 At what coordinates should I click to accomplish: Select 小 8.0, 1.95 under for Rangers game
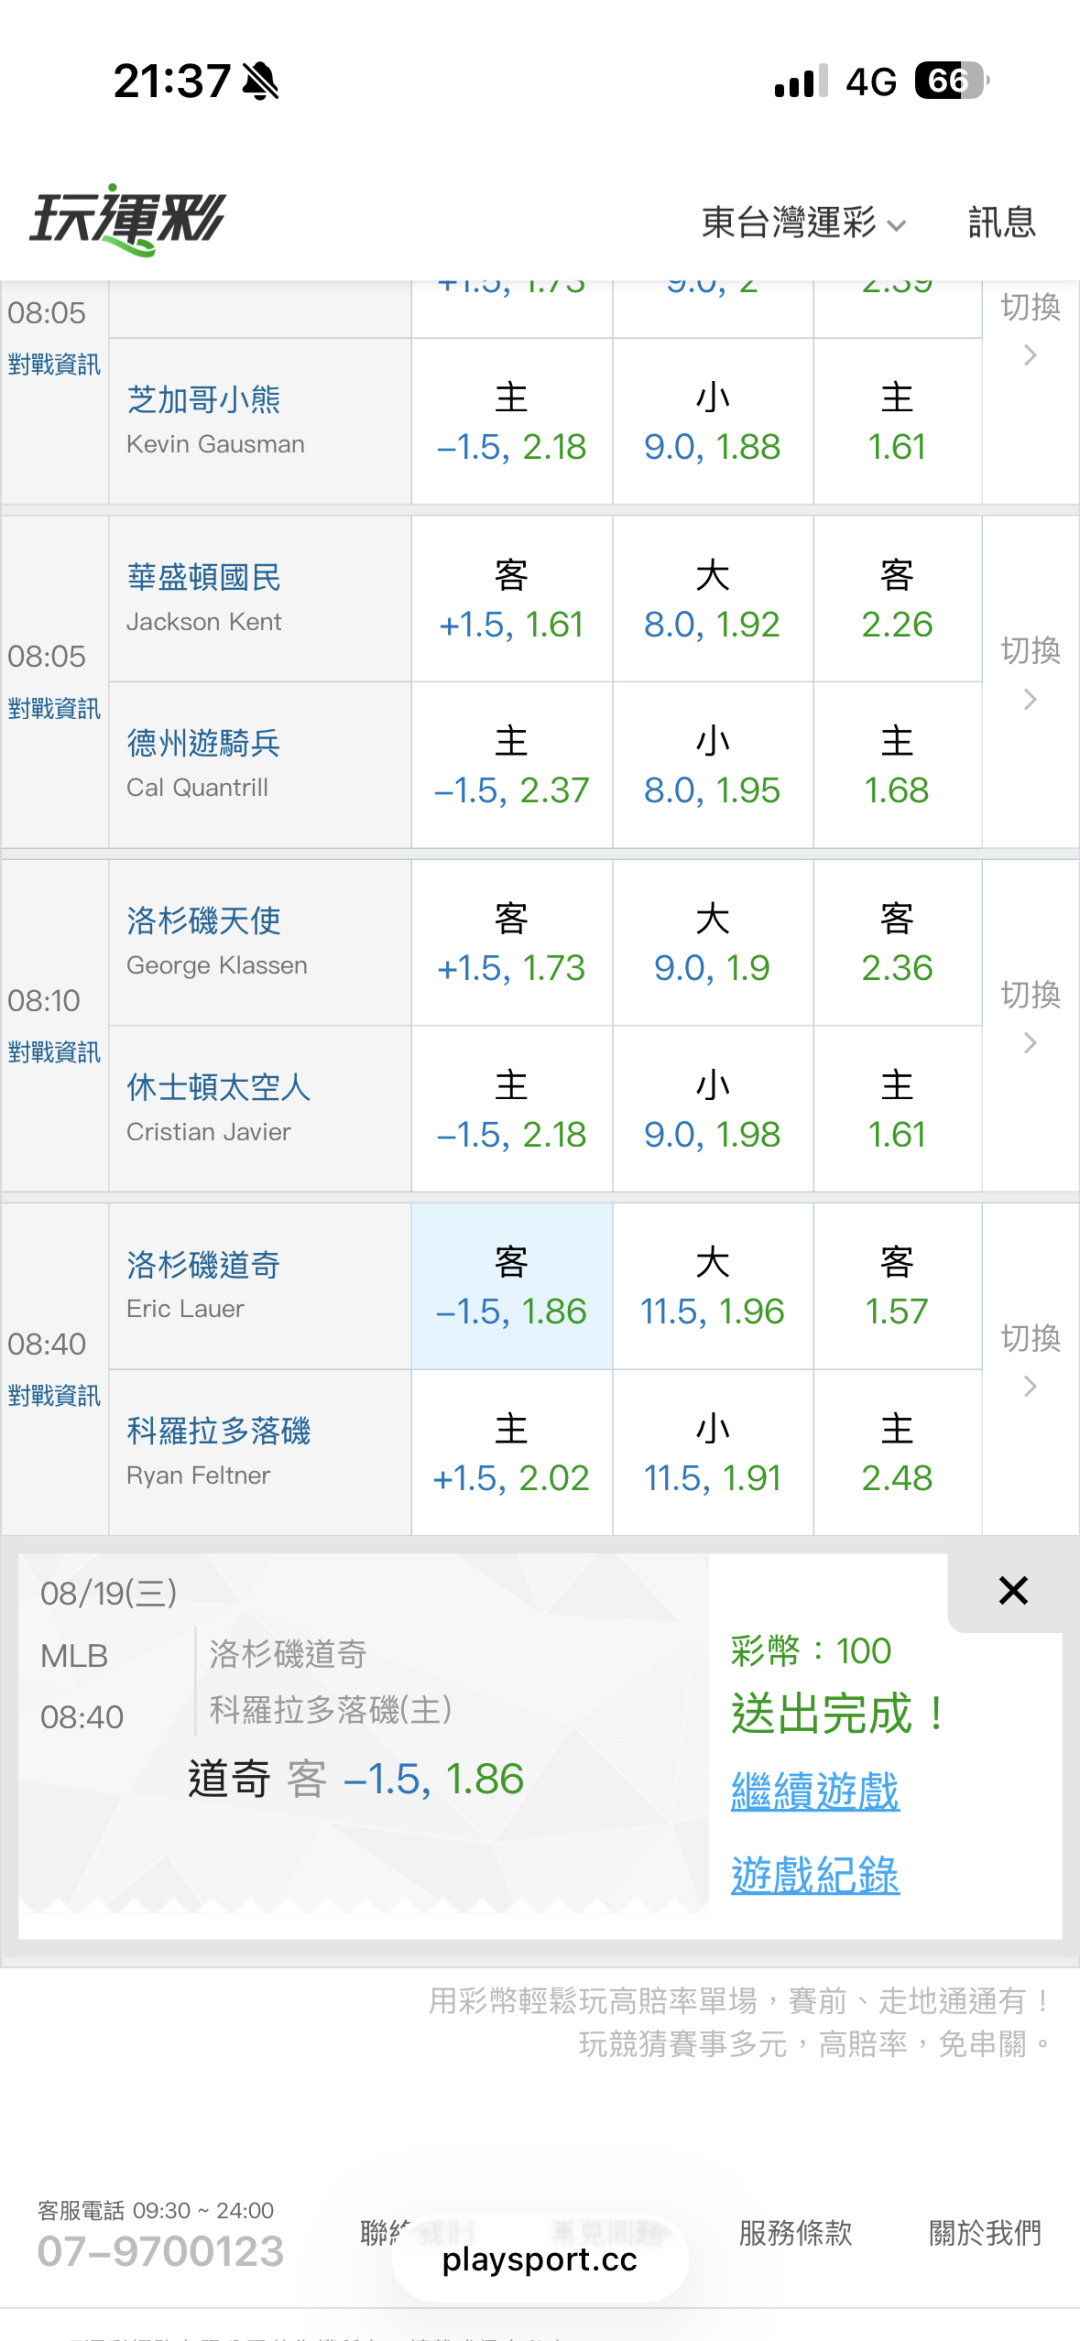click(x=712, y=766)
